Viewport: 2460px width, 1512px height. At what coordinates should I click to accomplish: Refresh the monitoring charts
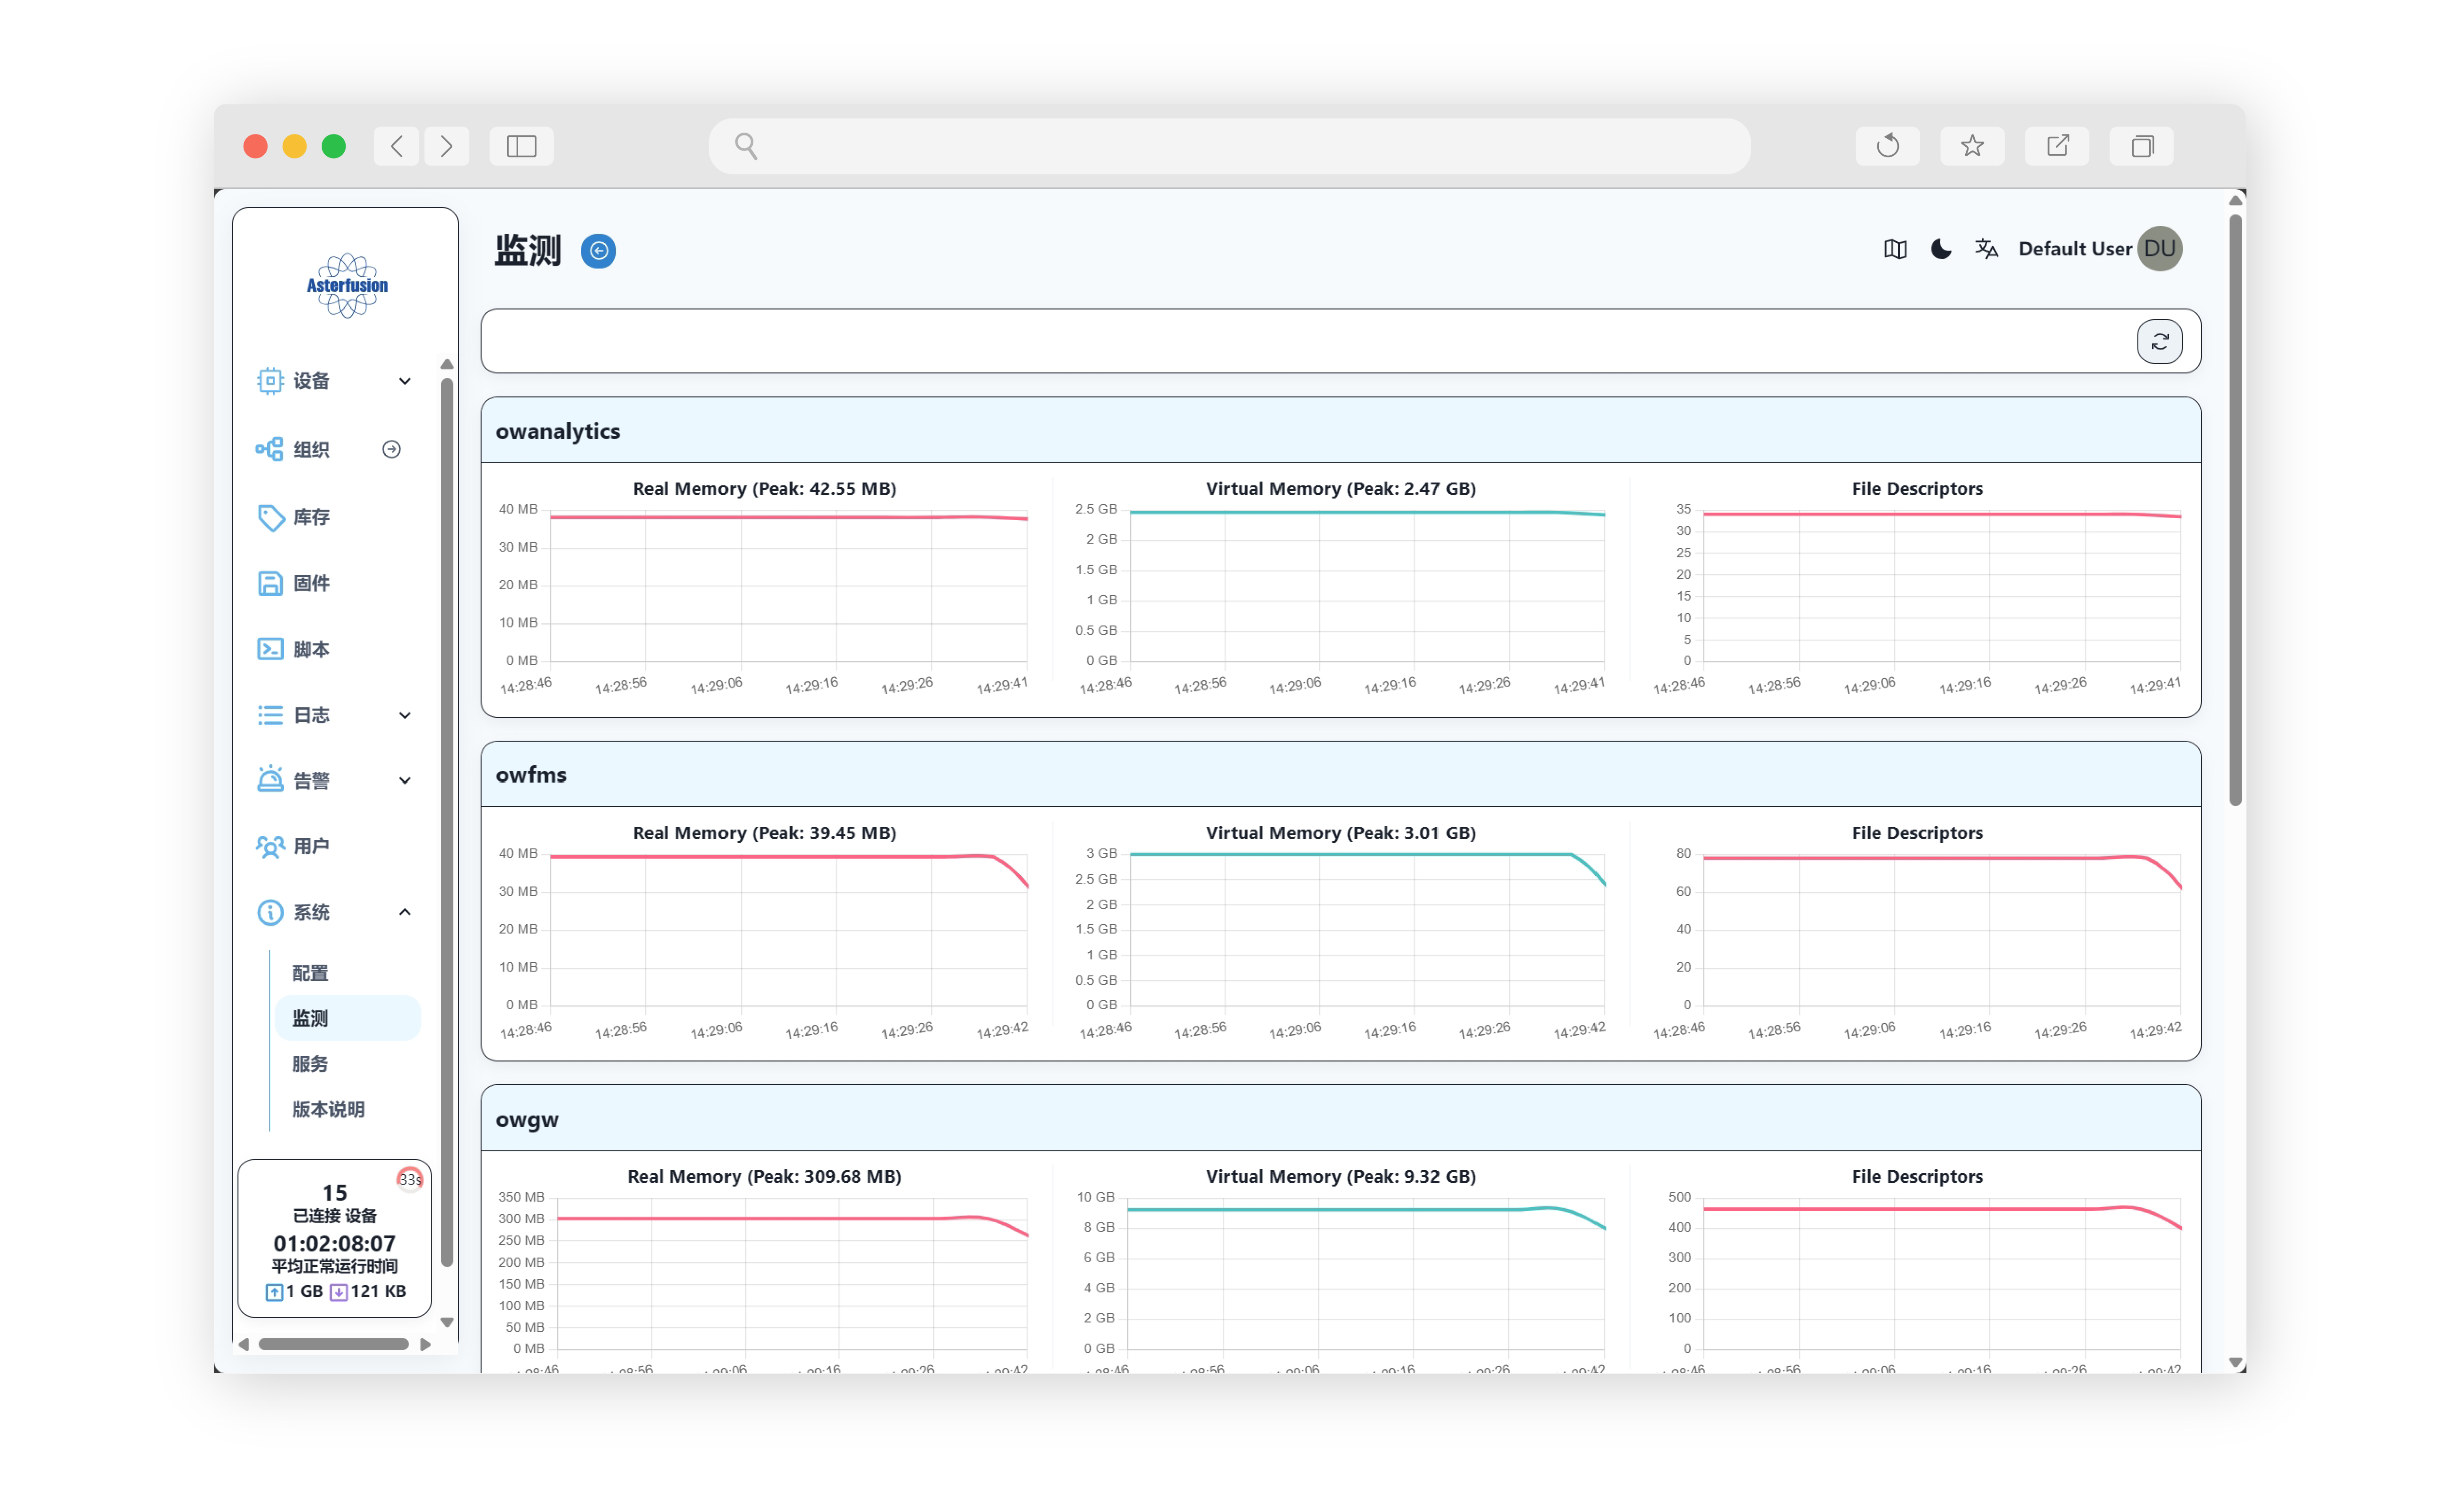2159,342
